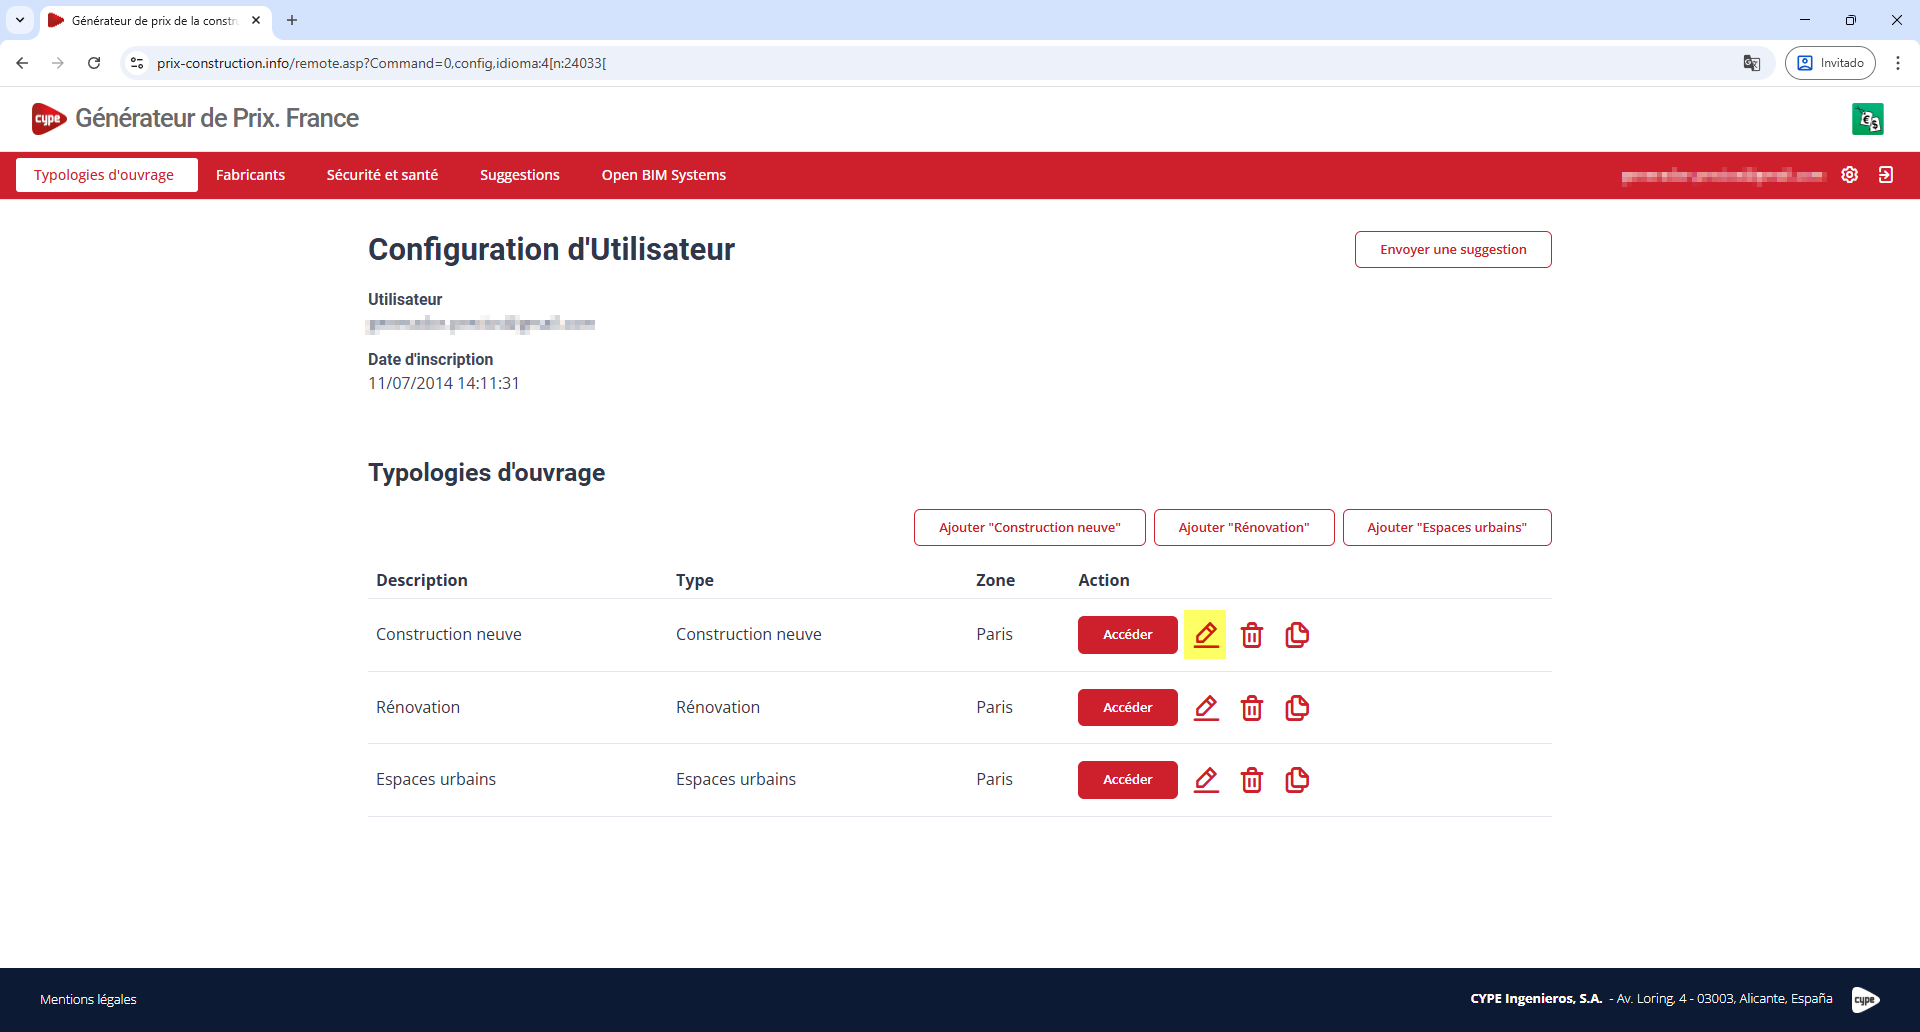
Task: Click the pencil icon for Rénovation
Action: (x=1206, y=708)
